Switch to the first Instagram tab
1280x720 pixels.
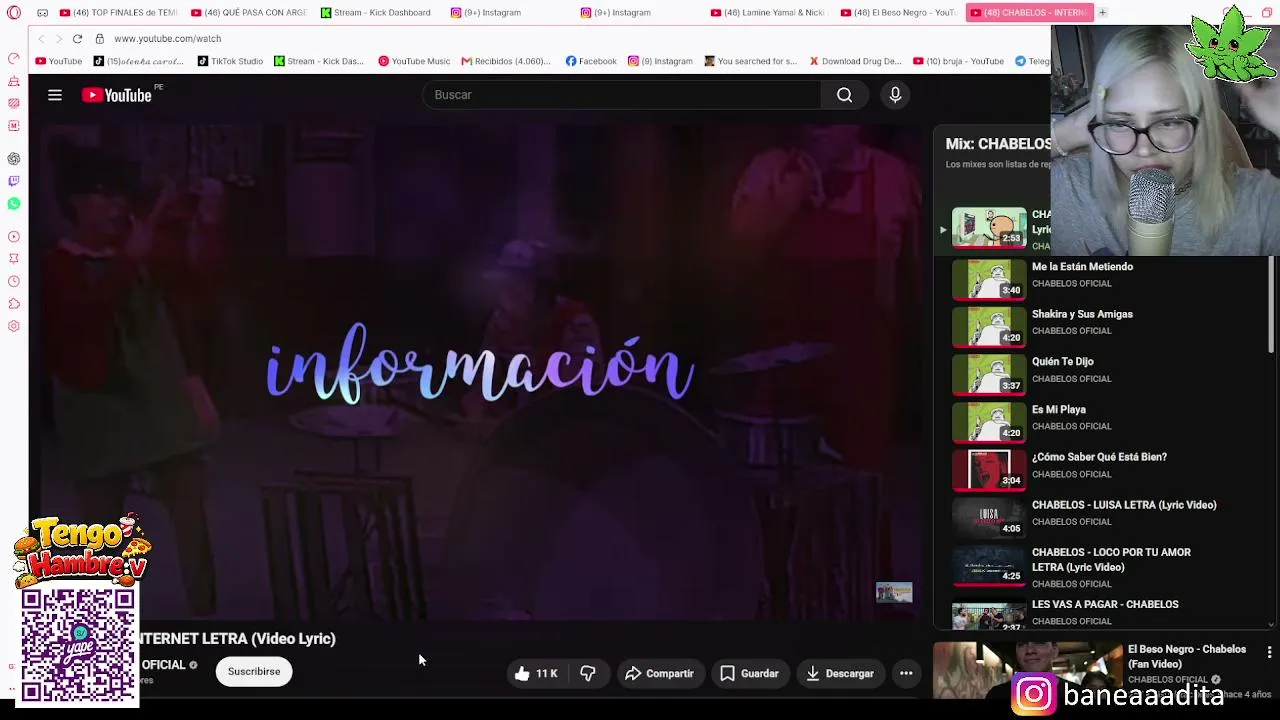pos(509,13)
